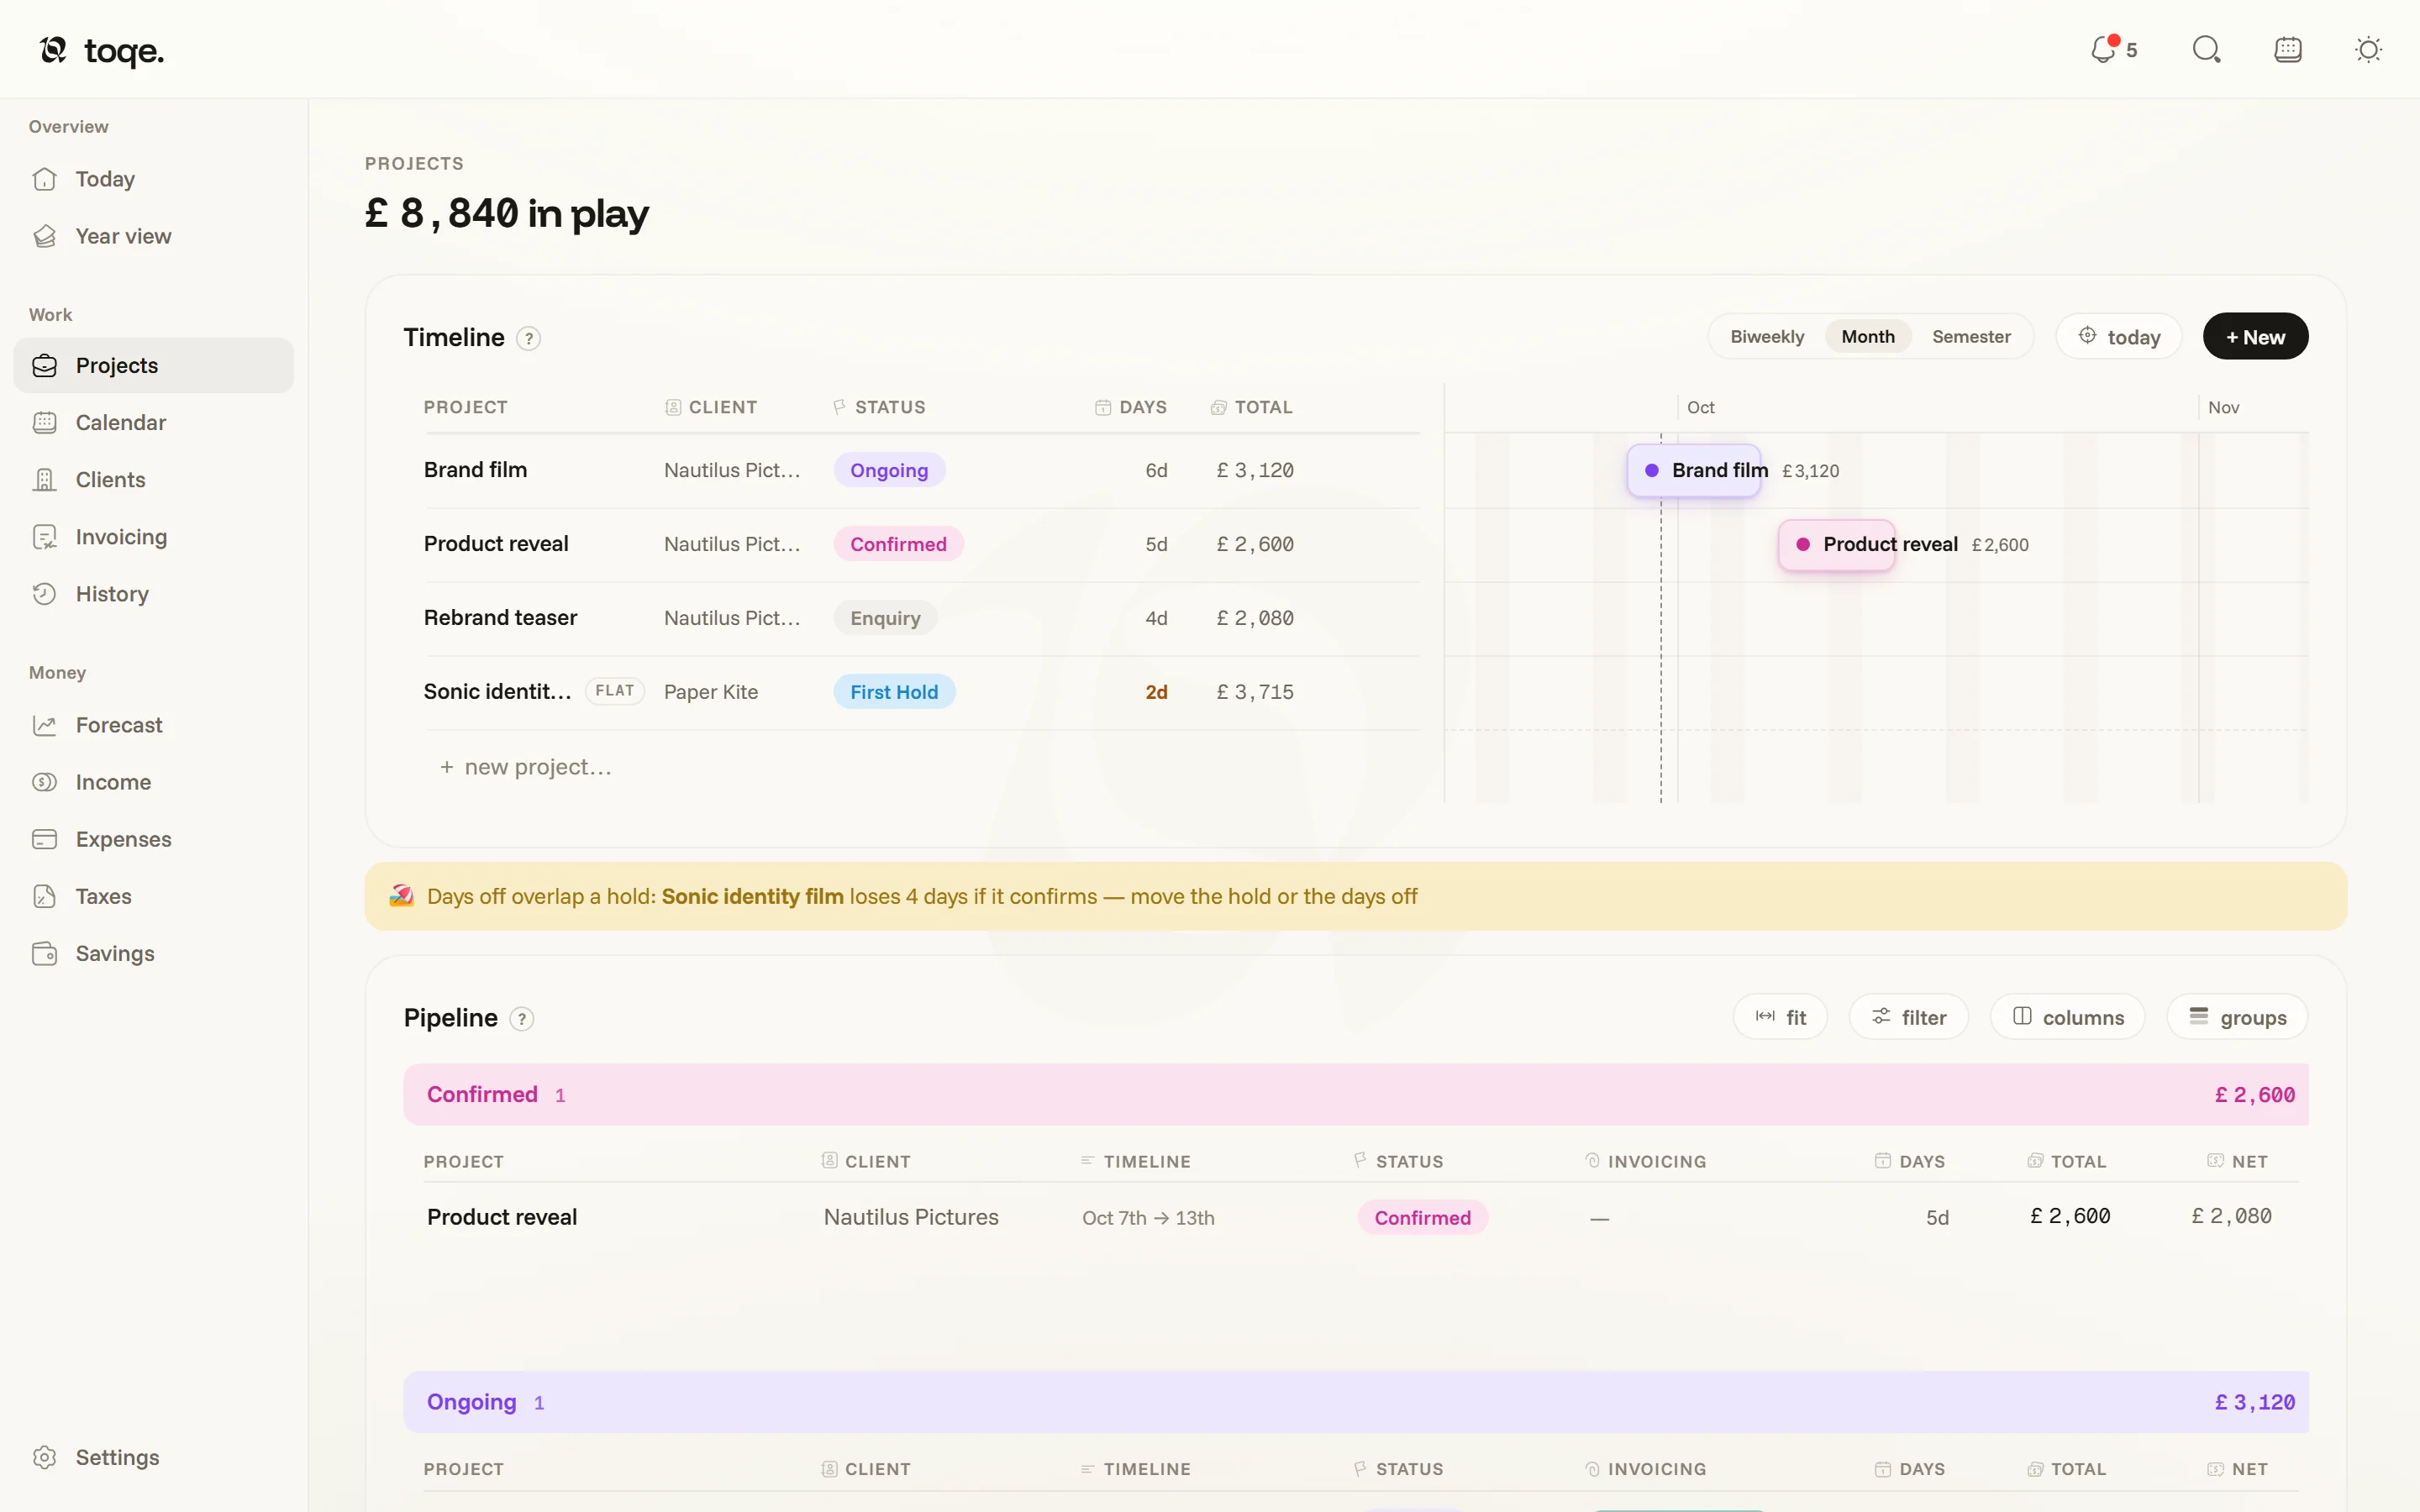
Task: Go to Year view in sidebar
Action: (x=153, y=236)
